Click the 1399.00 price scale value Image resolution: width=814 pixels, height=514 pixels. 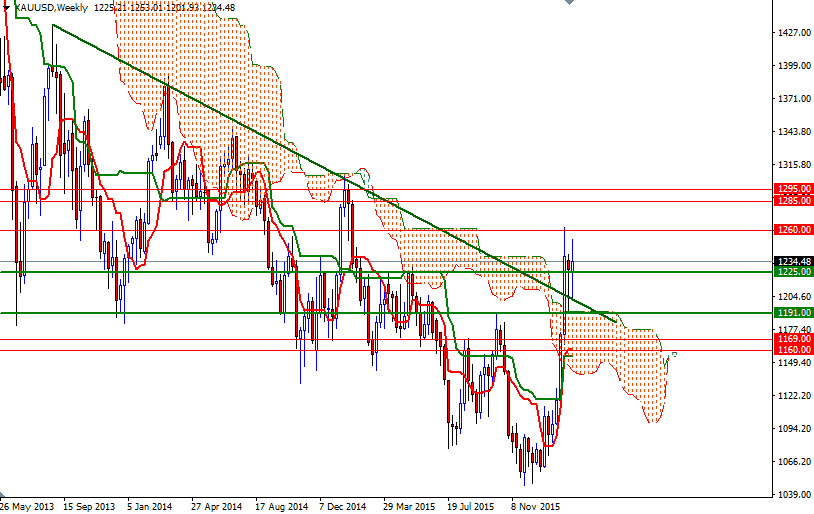pos(794,65)
